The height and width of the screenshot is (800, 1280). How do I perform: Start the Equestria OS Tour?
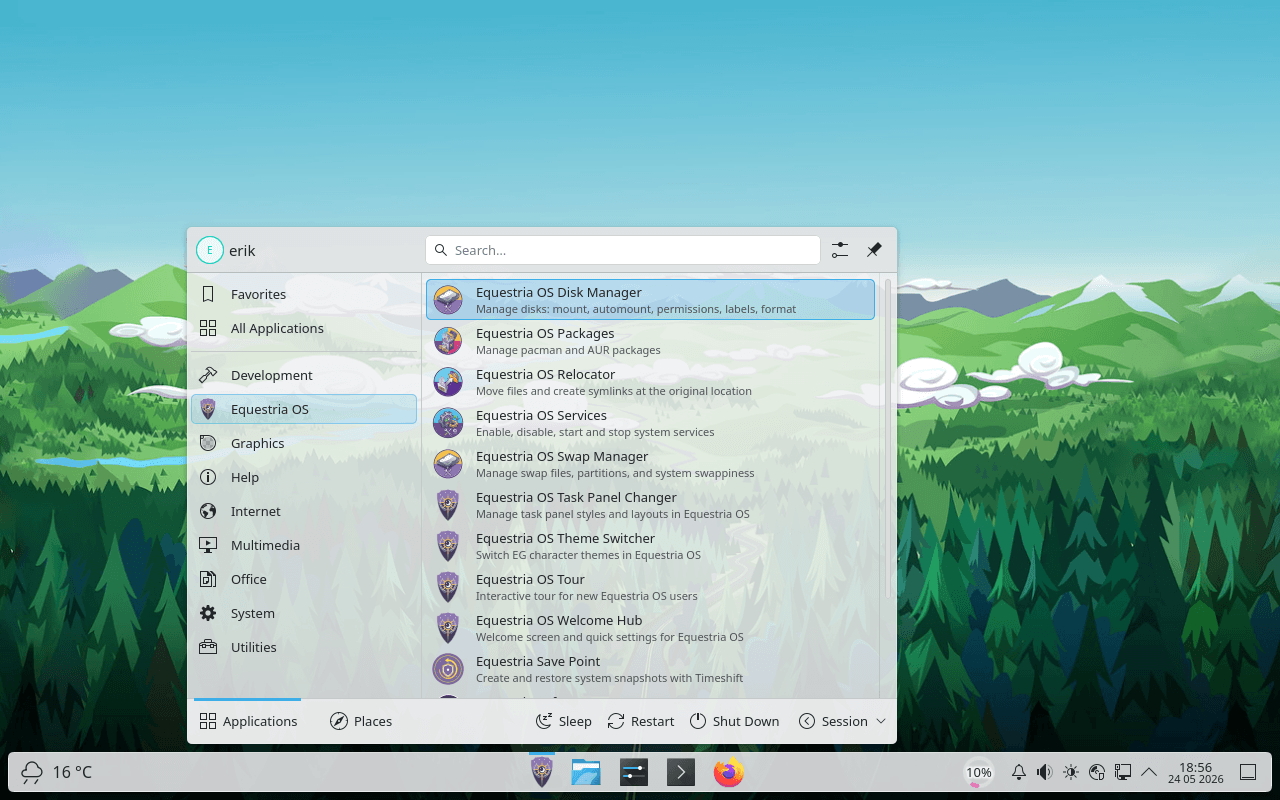(650, 587)
